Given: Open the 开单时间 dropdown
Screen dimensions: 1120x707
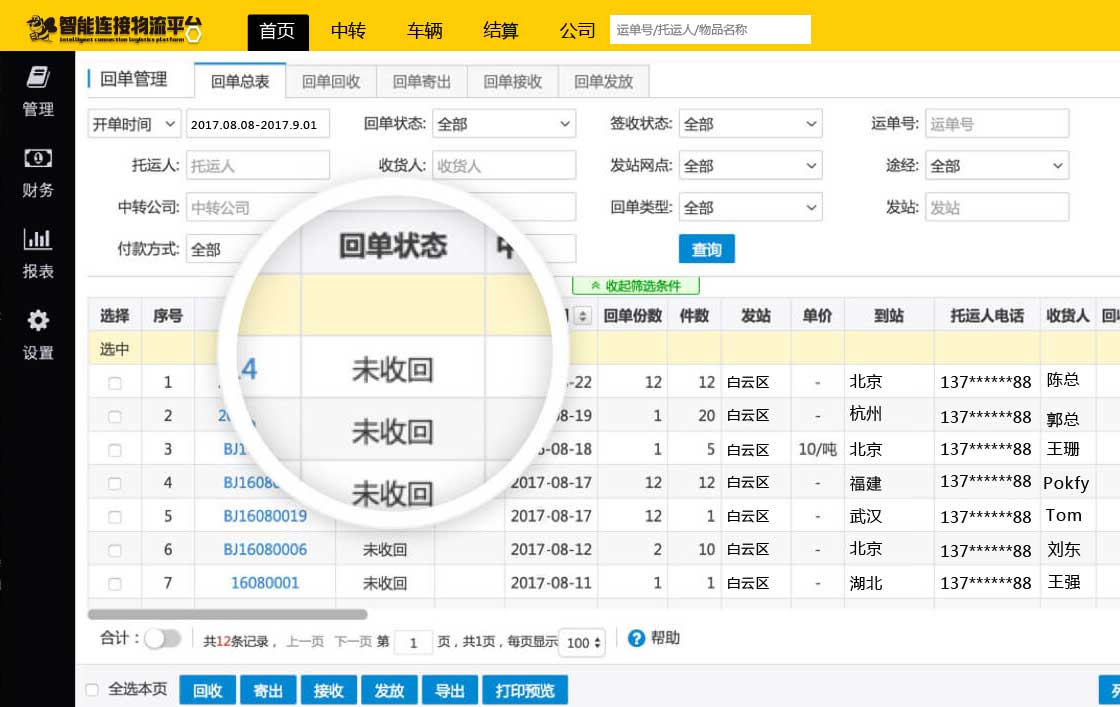Looking at the screenshot, I should point(135,124).
